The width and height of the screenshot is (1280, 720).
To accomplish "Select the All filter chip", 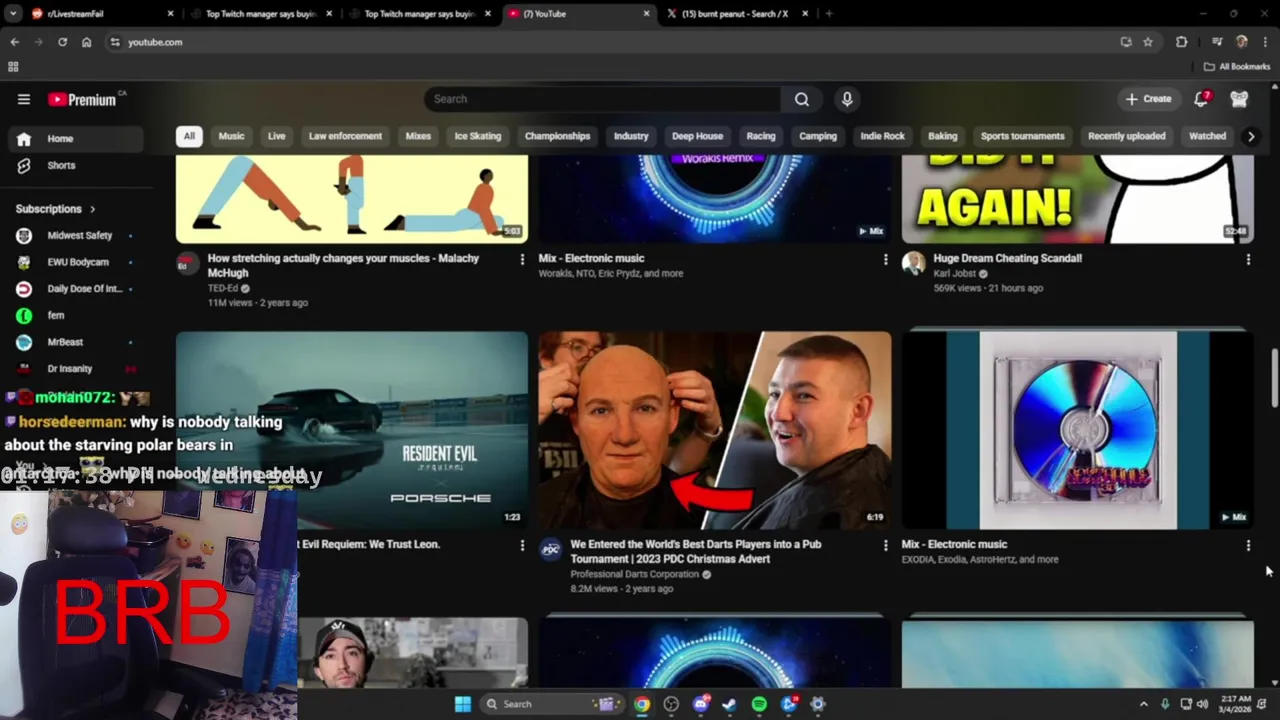I will (189, 136).
